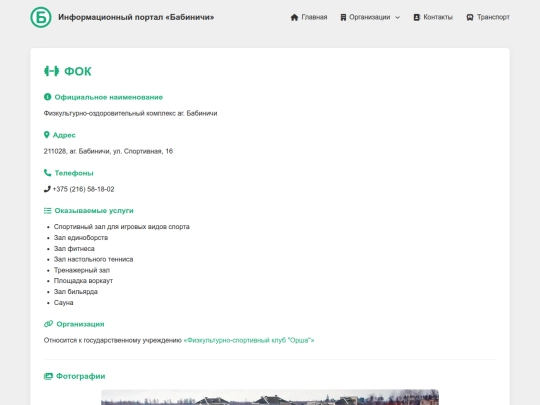Click the gallery icon by Фотографии

(48, 376)
